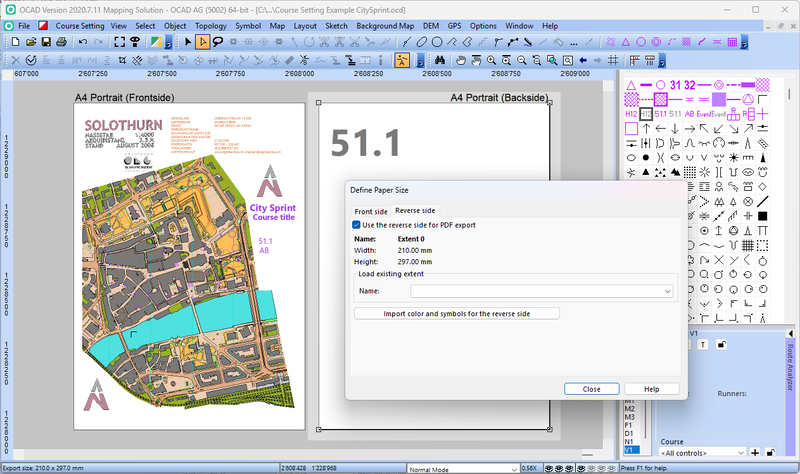The height and width of the screenshot is (474, 800).
Task: Open the All controls course dropdown
Action: pyautogui.click(x=702, y=453)
